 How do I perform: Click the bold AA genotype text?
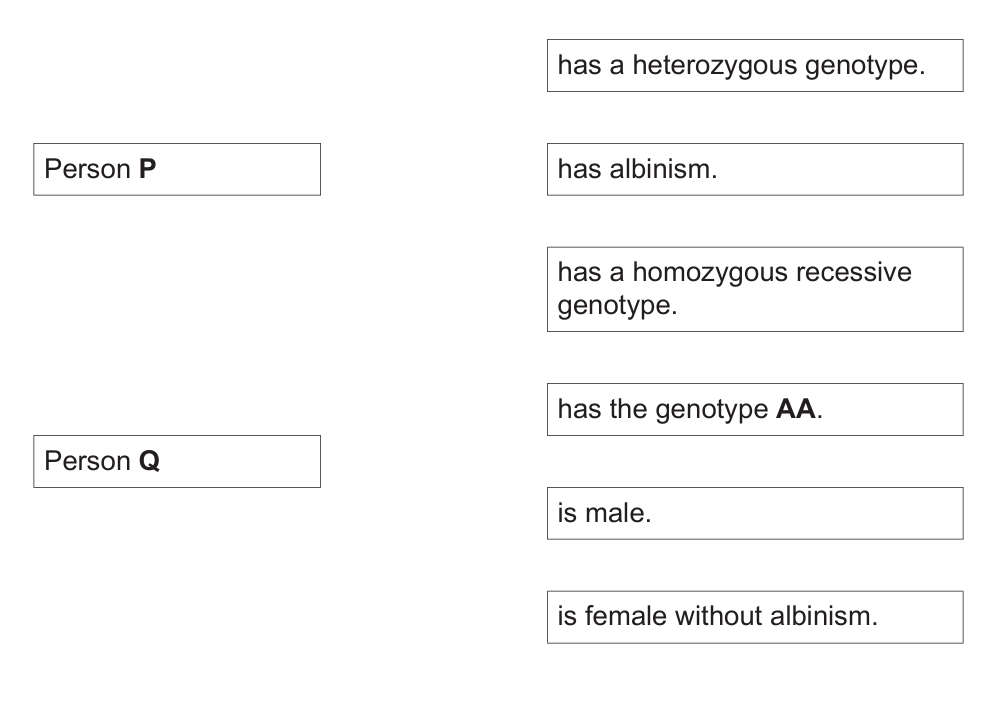[x=796, y=410]
